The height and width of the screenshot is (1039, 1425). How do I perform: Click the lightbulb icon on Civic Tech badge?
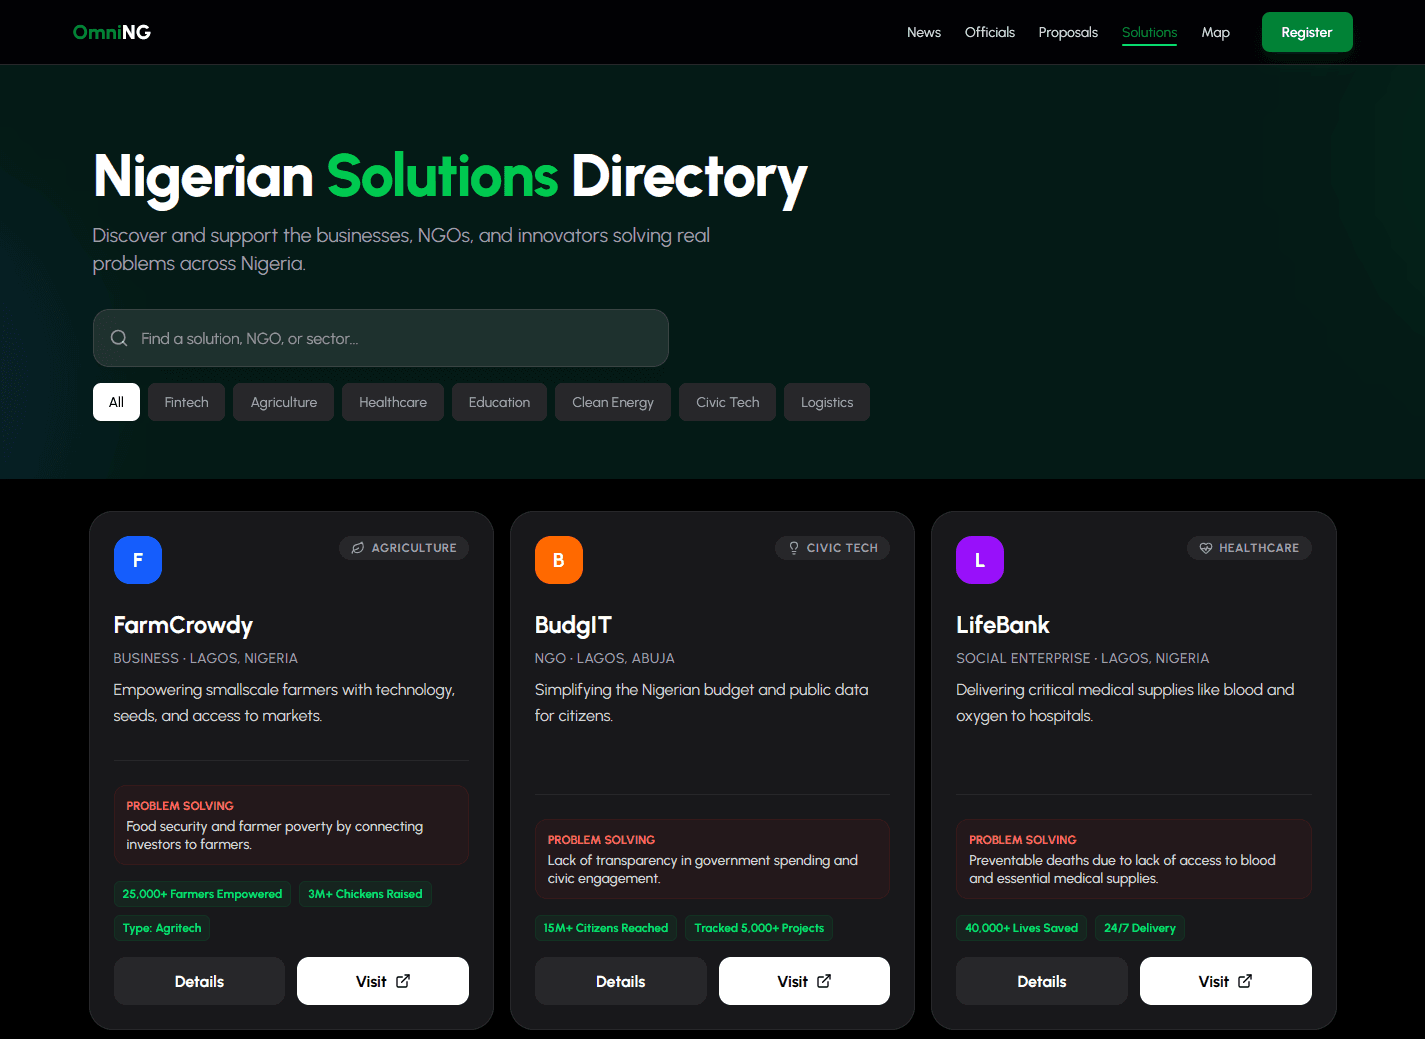click(794, 548)
